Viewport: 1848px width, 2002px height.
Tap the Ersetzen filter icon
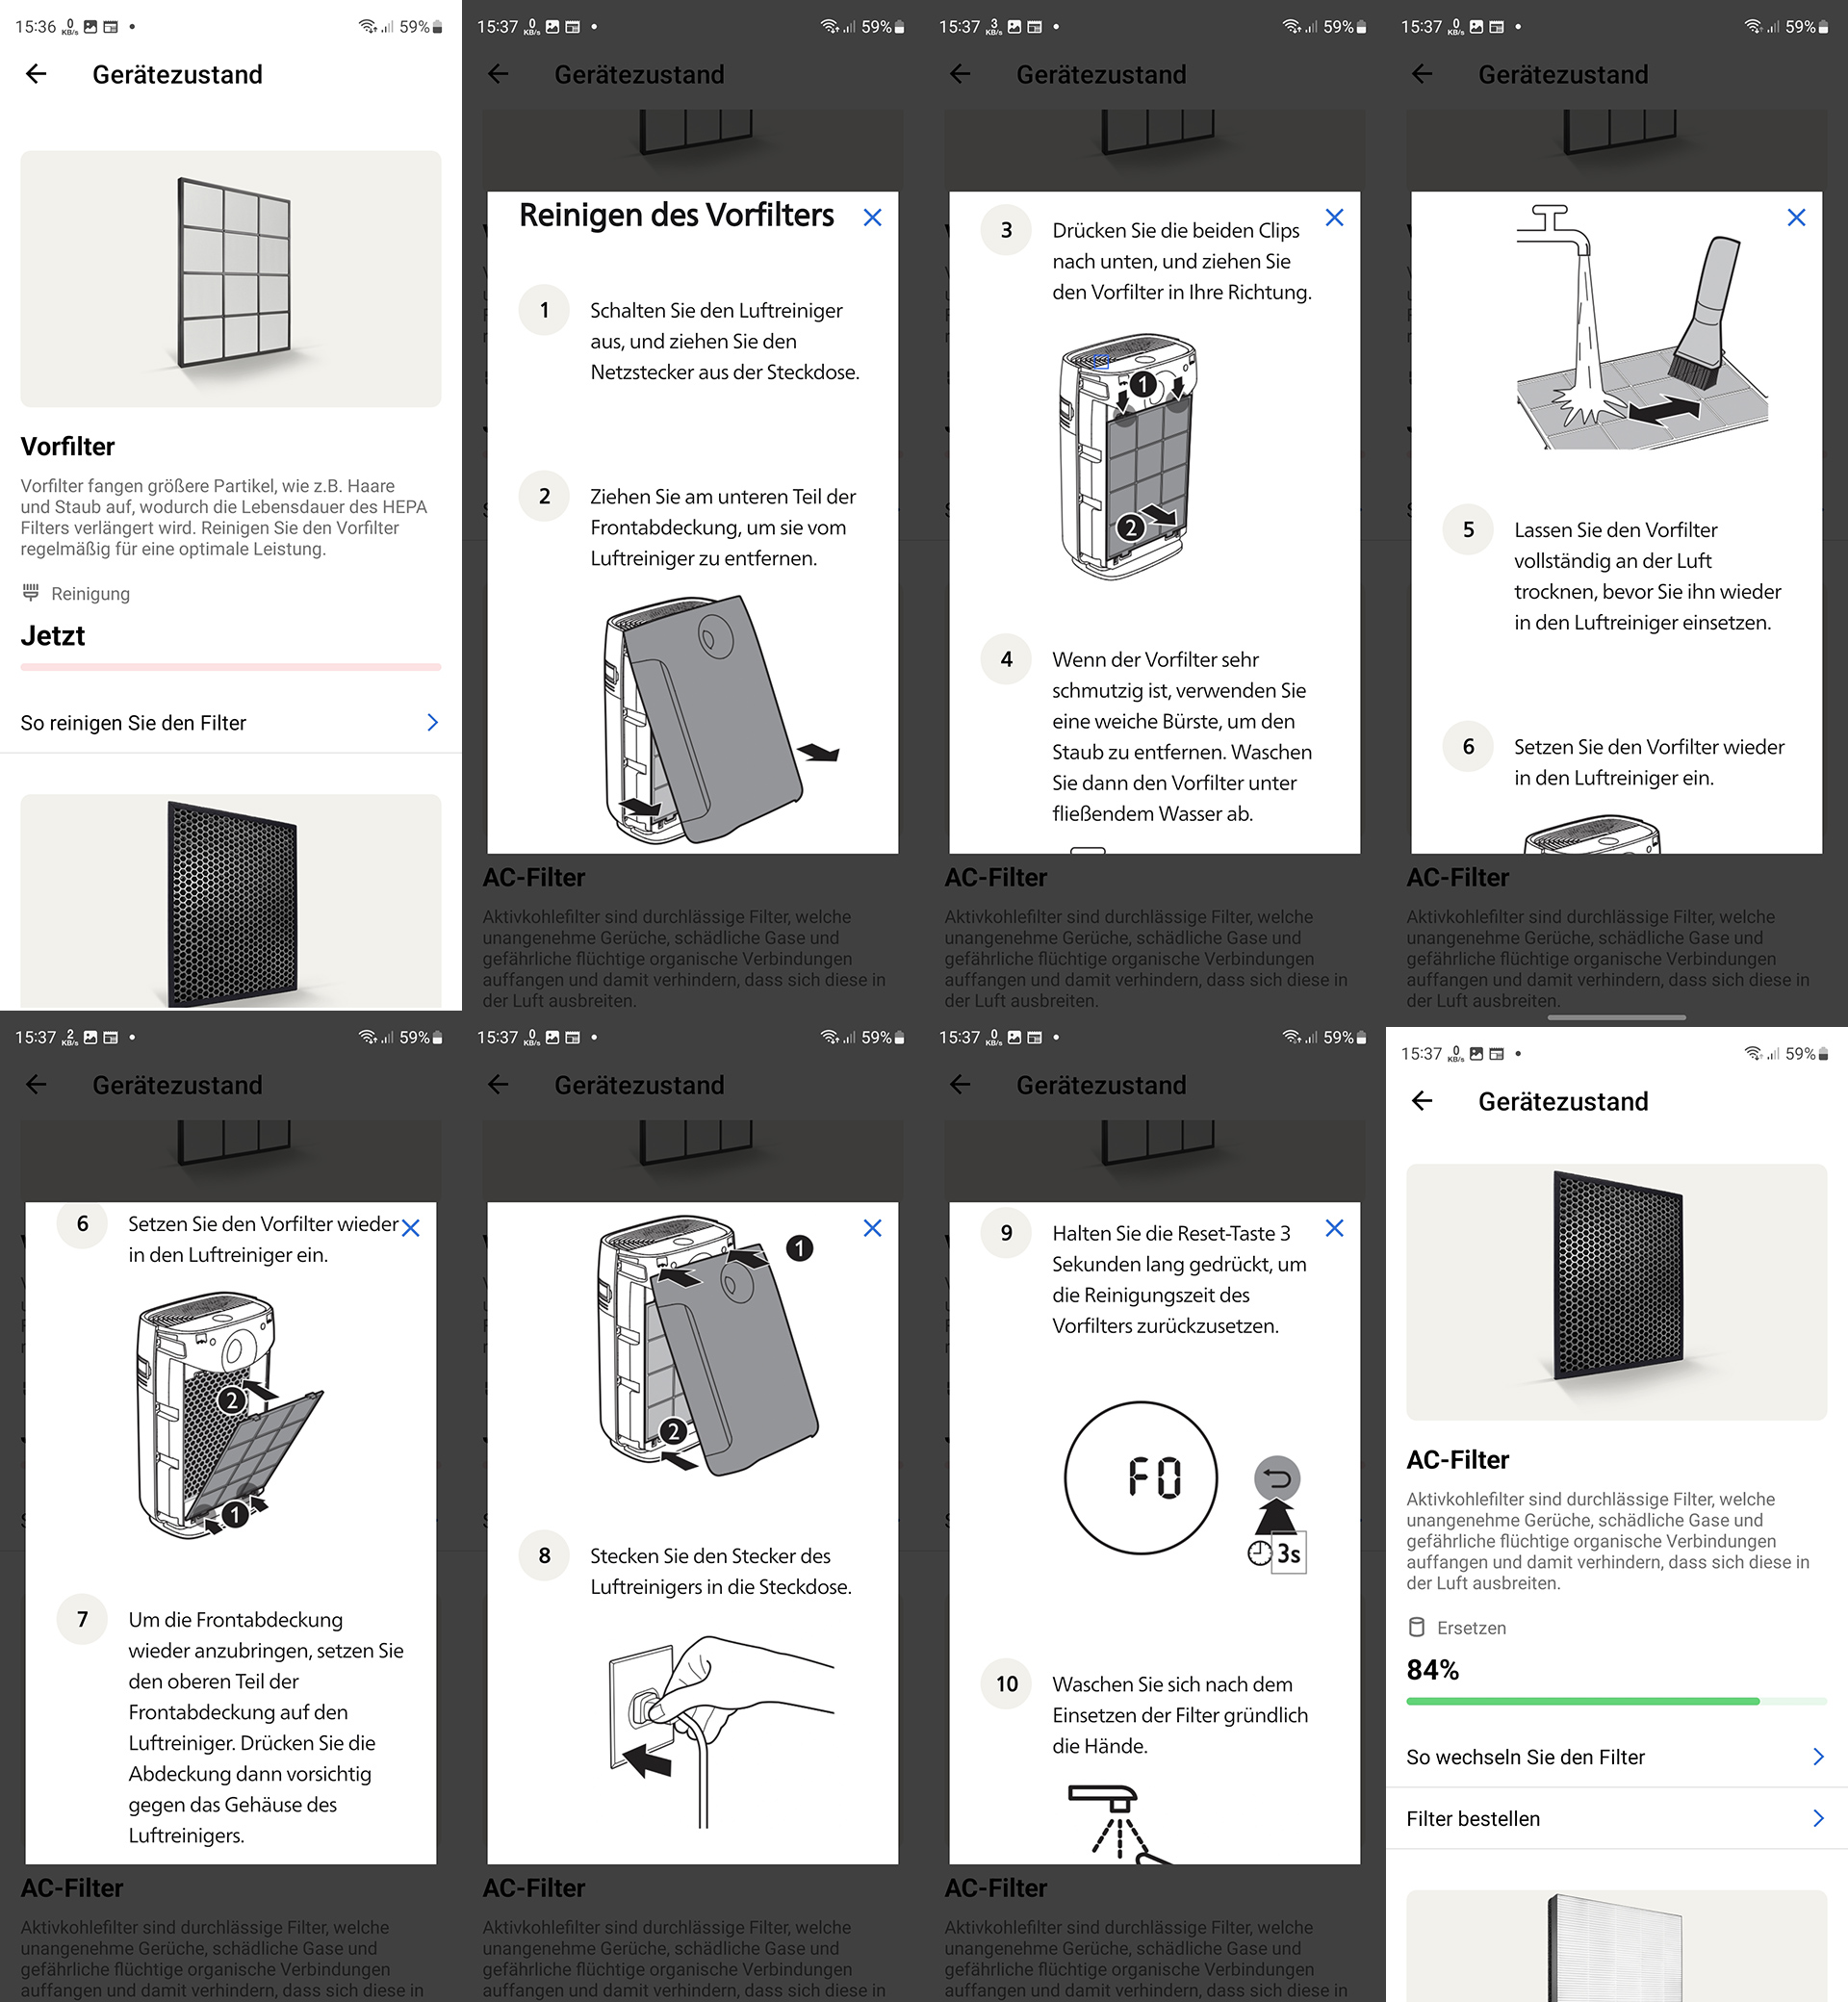1416,1627
